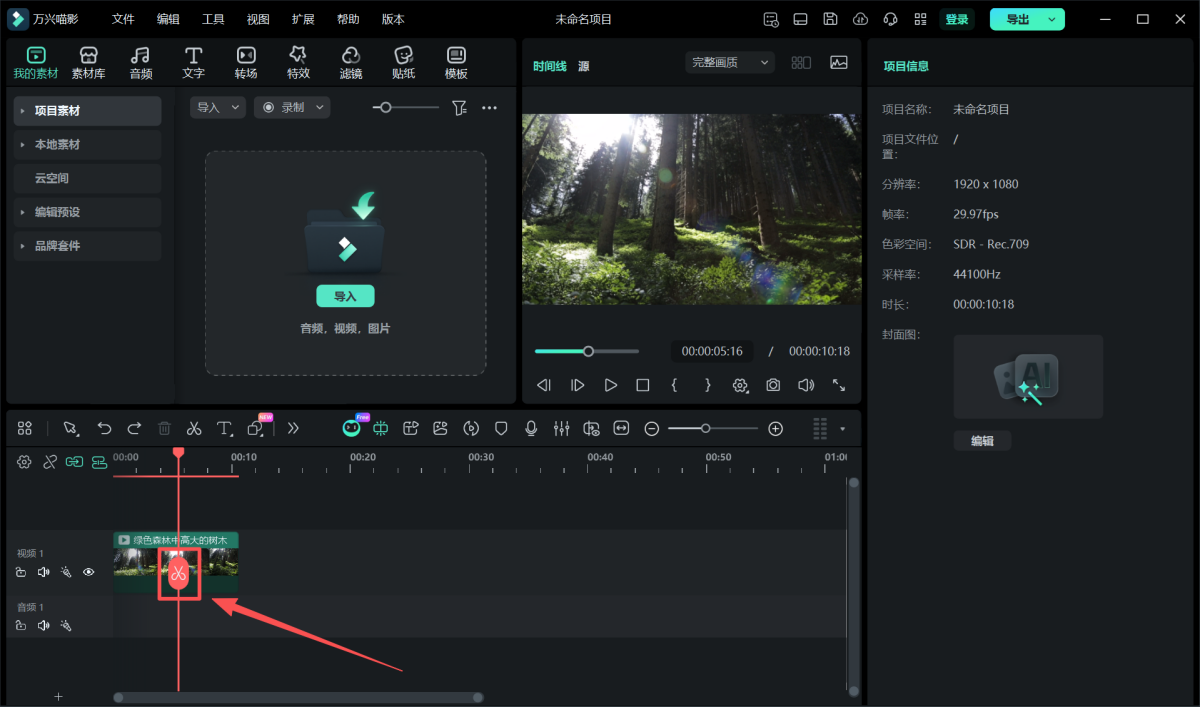Viewport: 1200px width, 707px height.
Task: Click the microphone voiceover record icon
Action: (x=531, y=428)
